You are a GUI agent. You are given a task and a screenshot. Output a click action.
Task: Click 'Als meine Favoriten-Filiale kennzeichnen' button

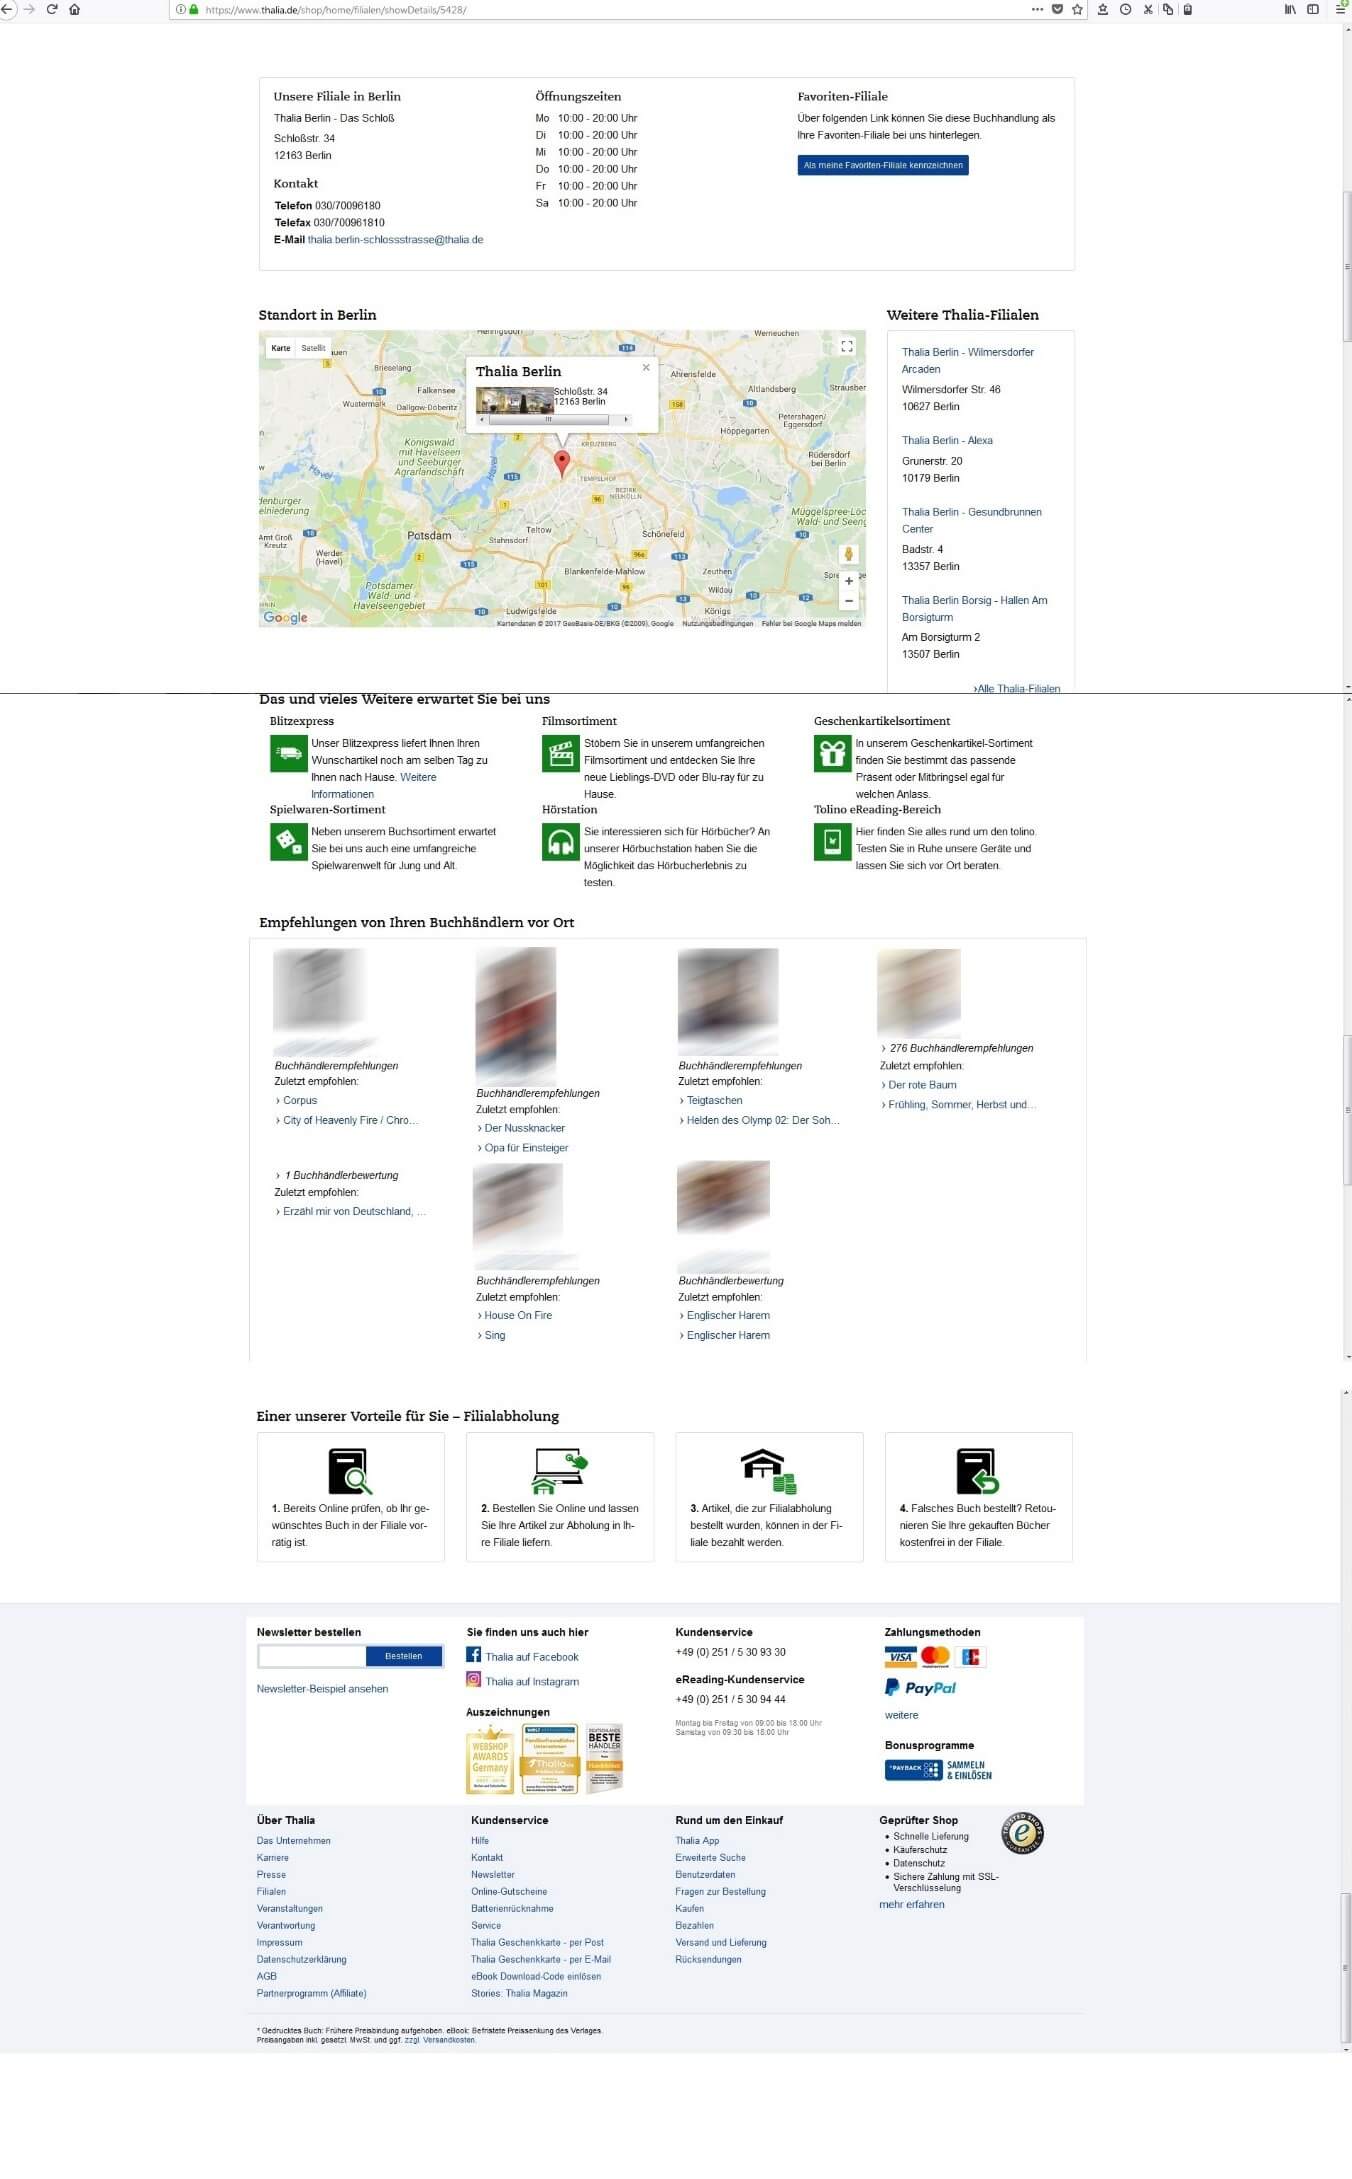click(x=883, y=165)
